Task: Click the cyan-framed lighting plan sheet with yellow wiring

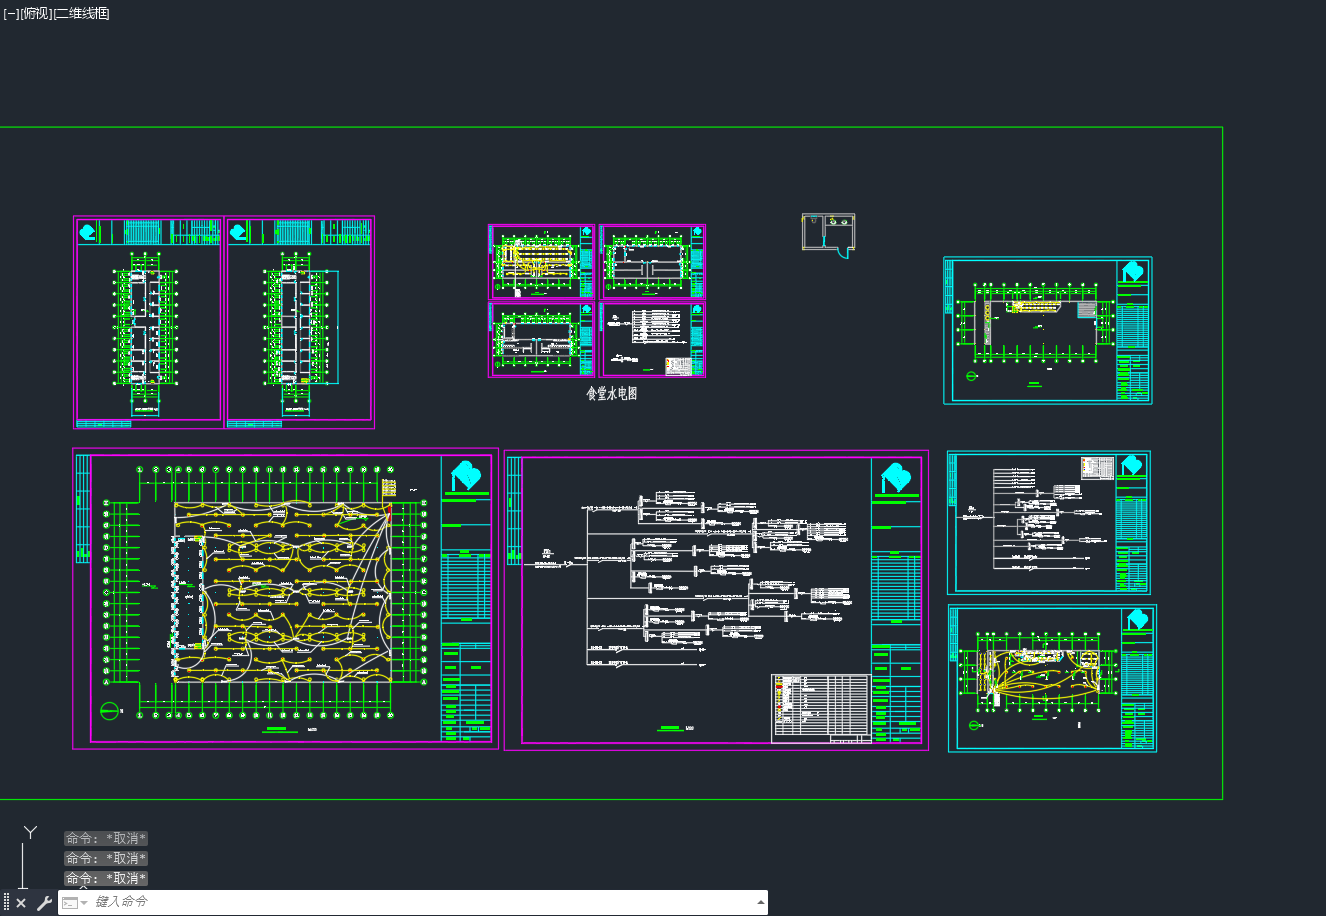Action: click(1052, 678)
